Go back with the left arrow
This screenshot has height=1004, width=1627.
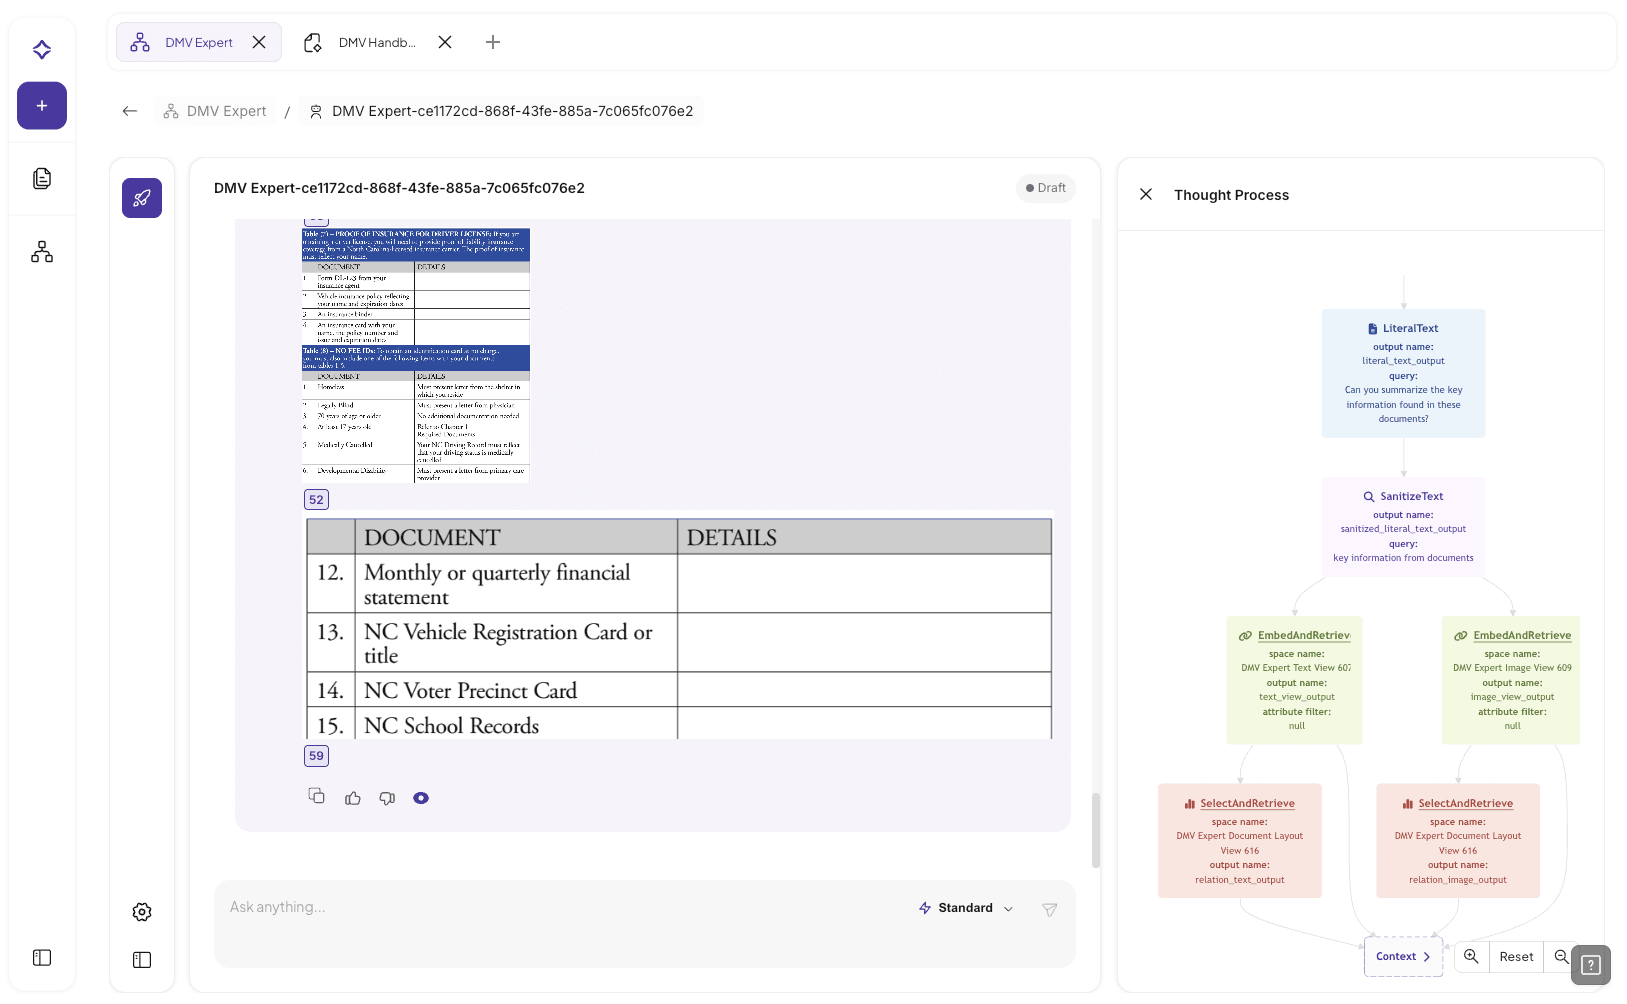pos(130,111)
